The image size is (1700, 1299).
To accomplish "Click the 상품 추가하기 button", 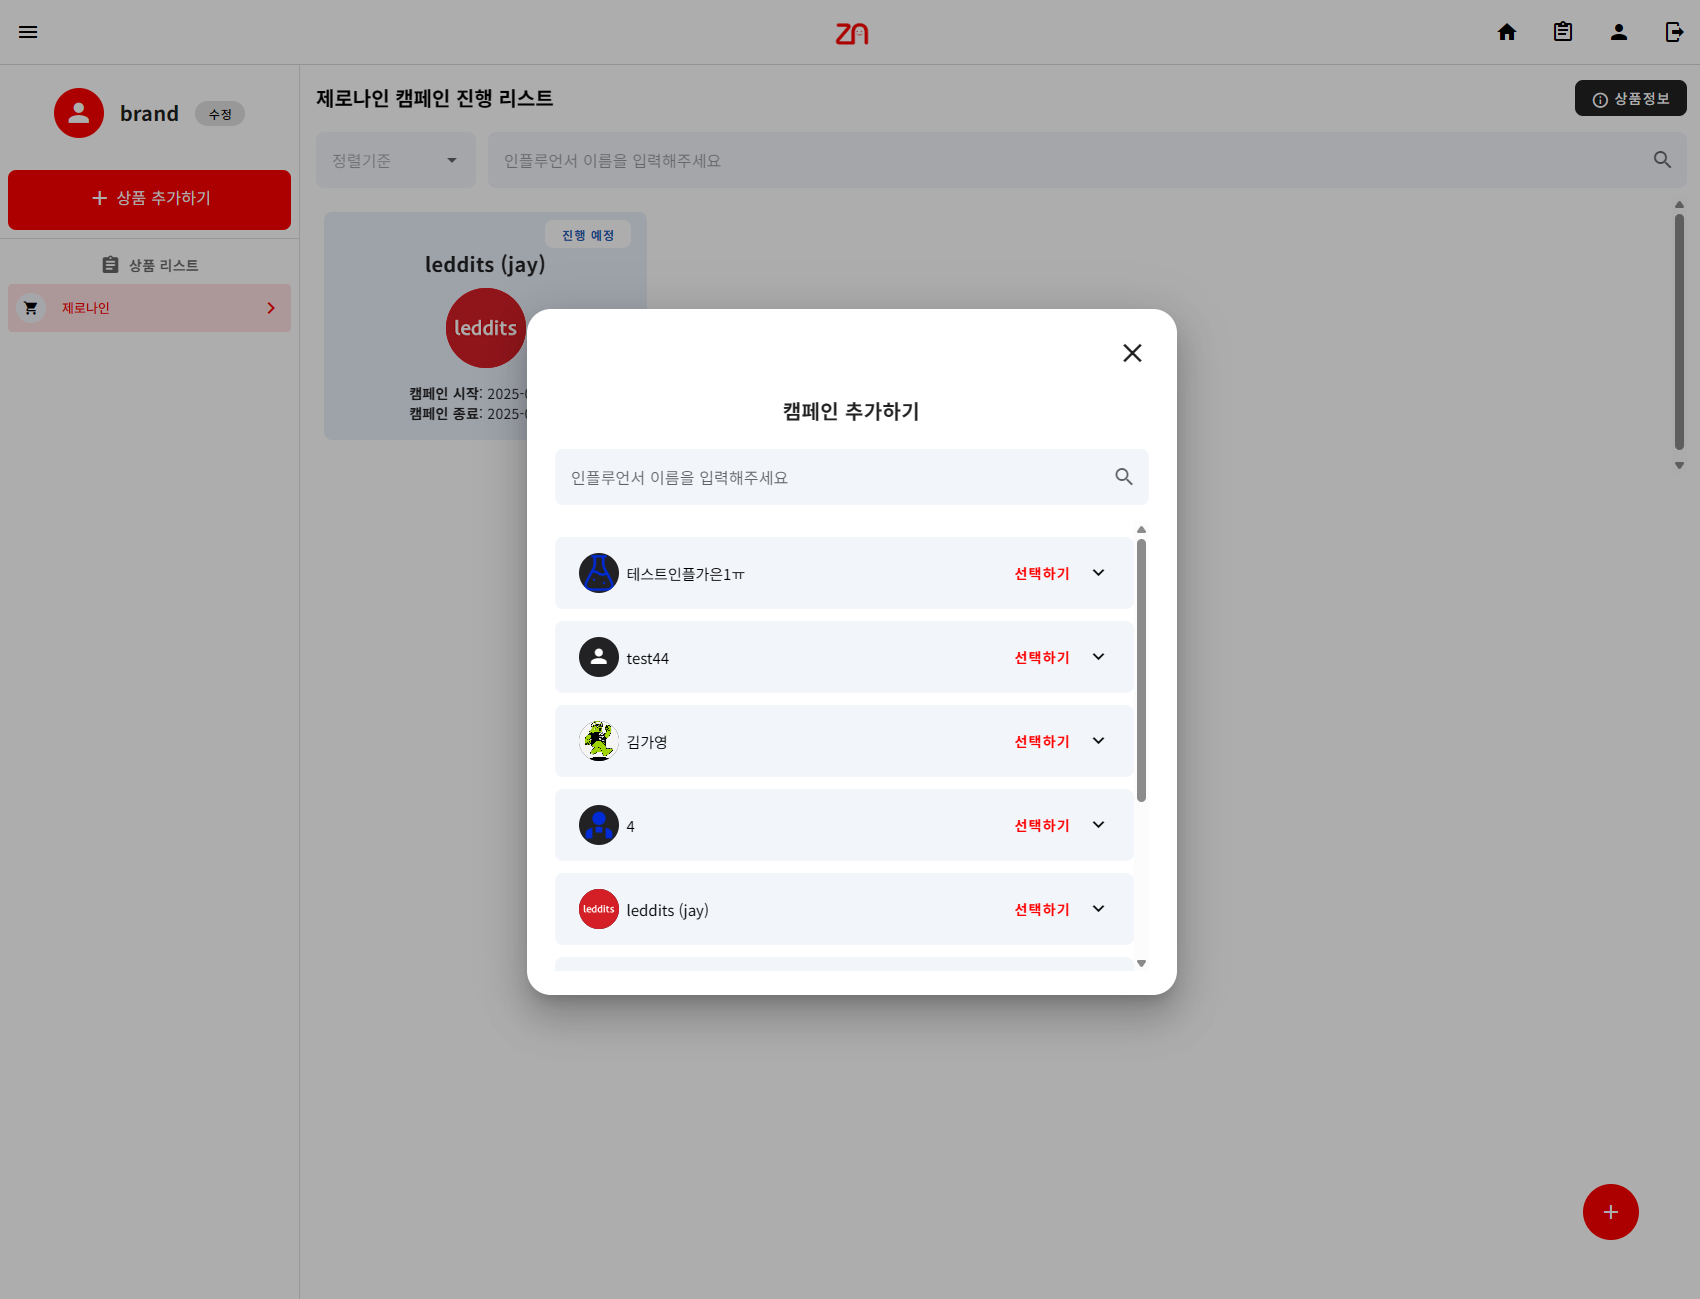I will 149,199.
